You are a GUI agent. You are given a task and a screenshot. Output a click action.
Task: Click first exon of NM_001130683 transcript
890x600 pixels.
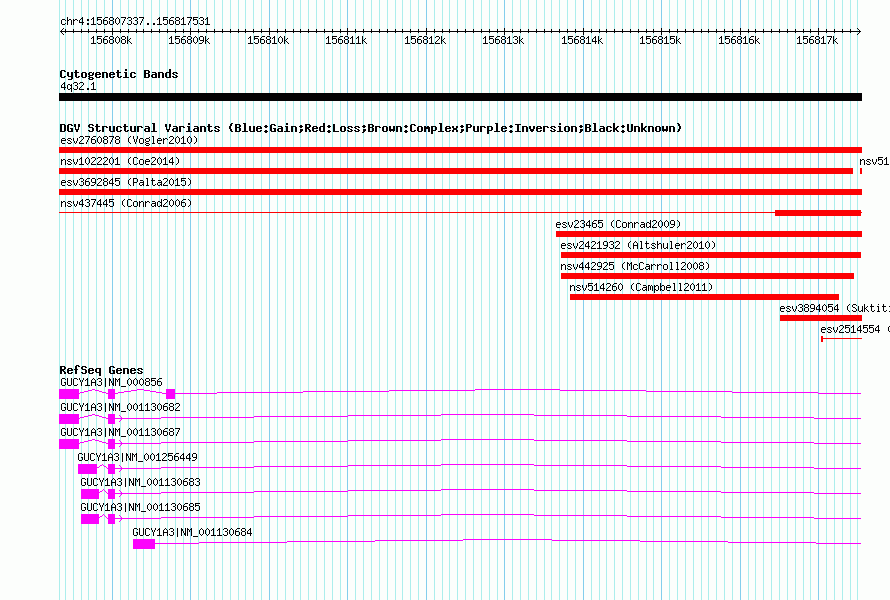pos(90,494)
